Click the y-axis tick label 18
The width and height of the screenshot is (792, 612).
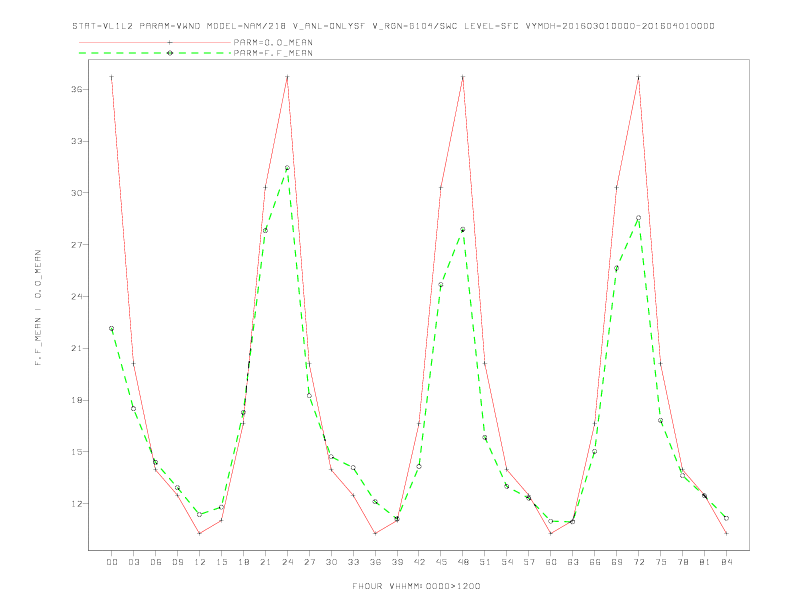point(77,400)
